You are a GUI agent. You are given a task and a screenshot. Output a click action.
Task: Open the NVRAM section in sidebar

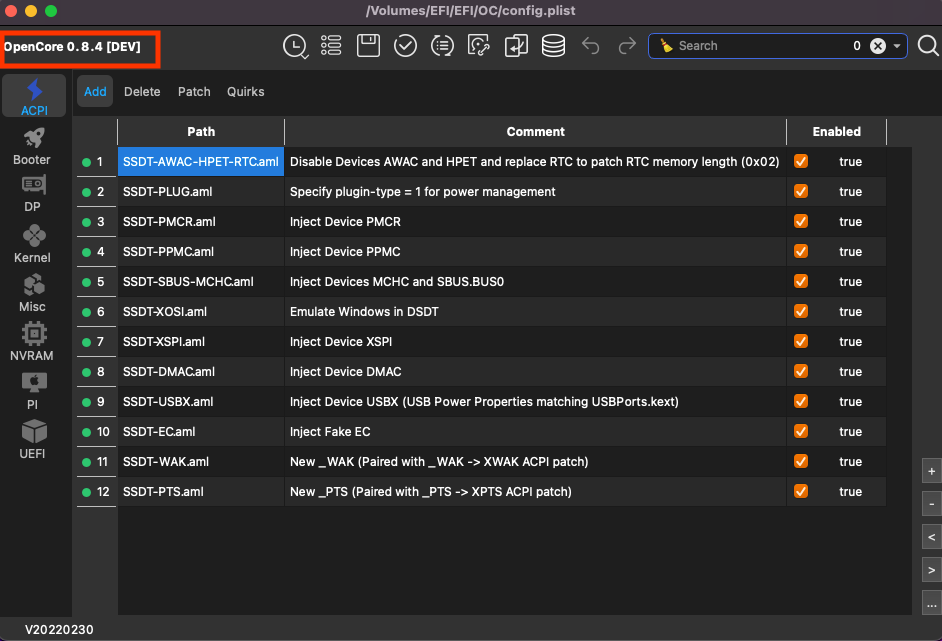coord(32,341)
